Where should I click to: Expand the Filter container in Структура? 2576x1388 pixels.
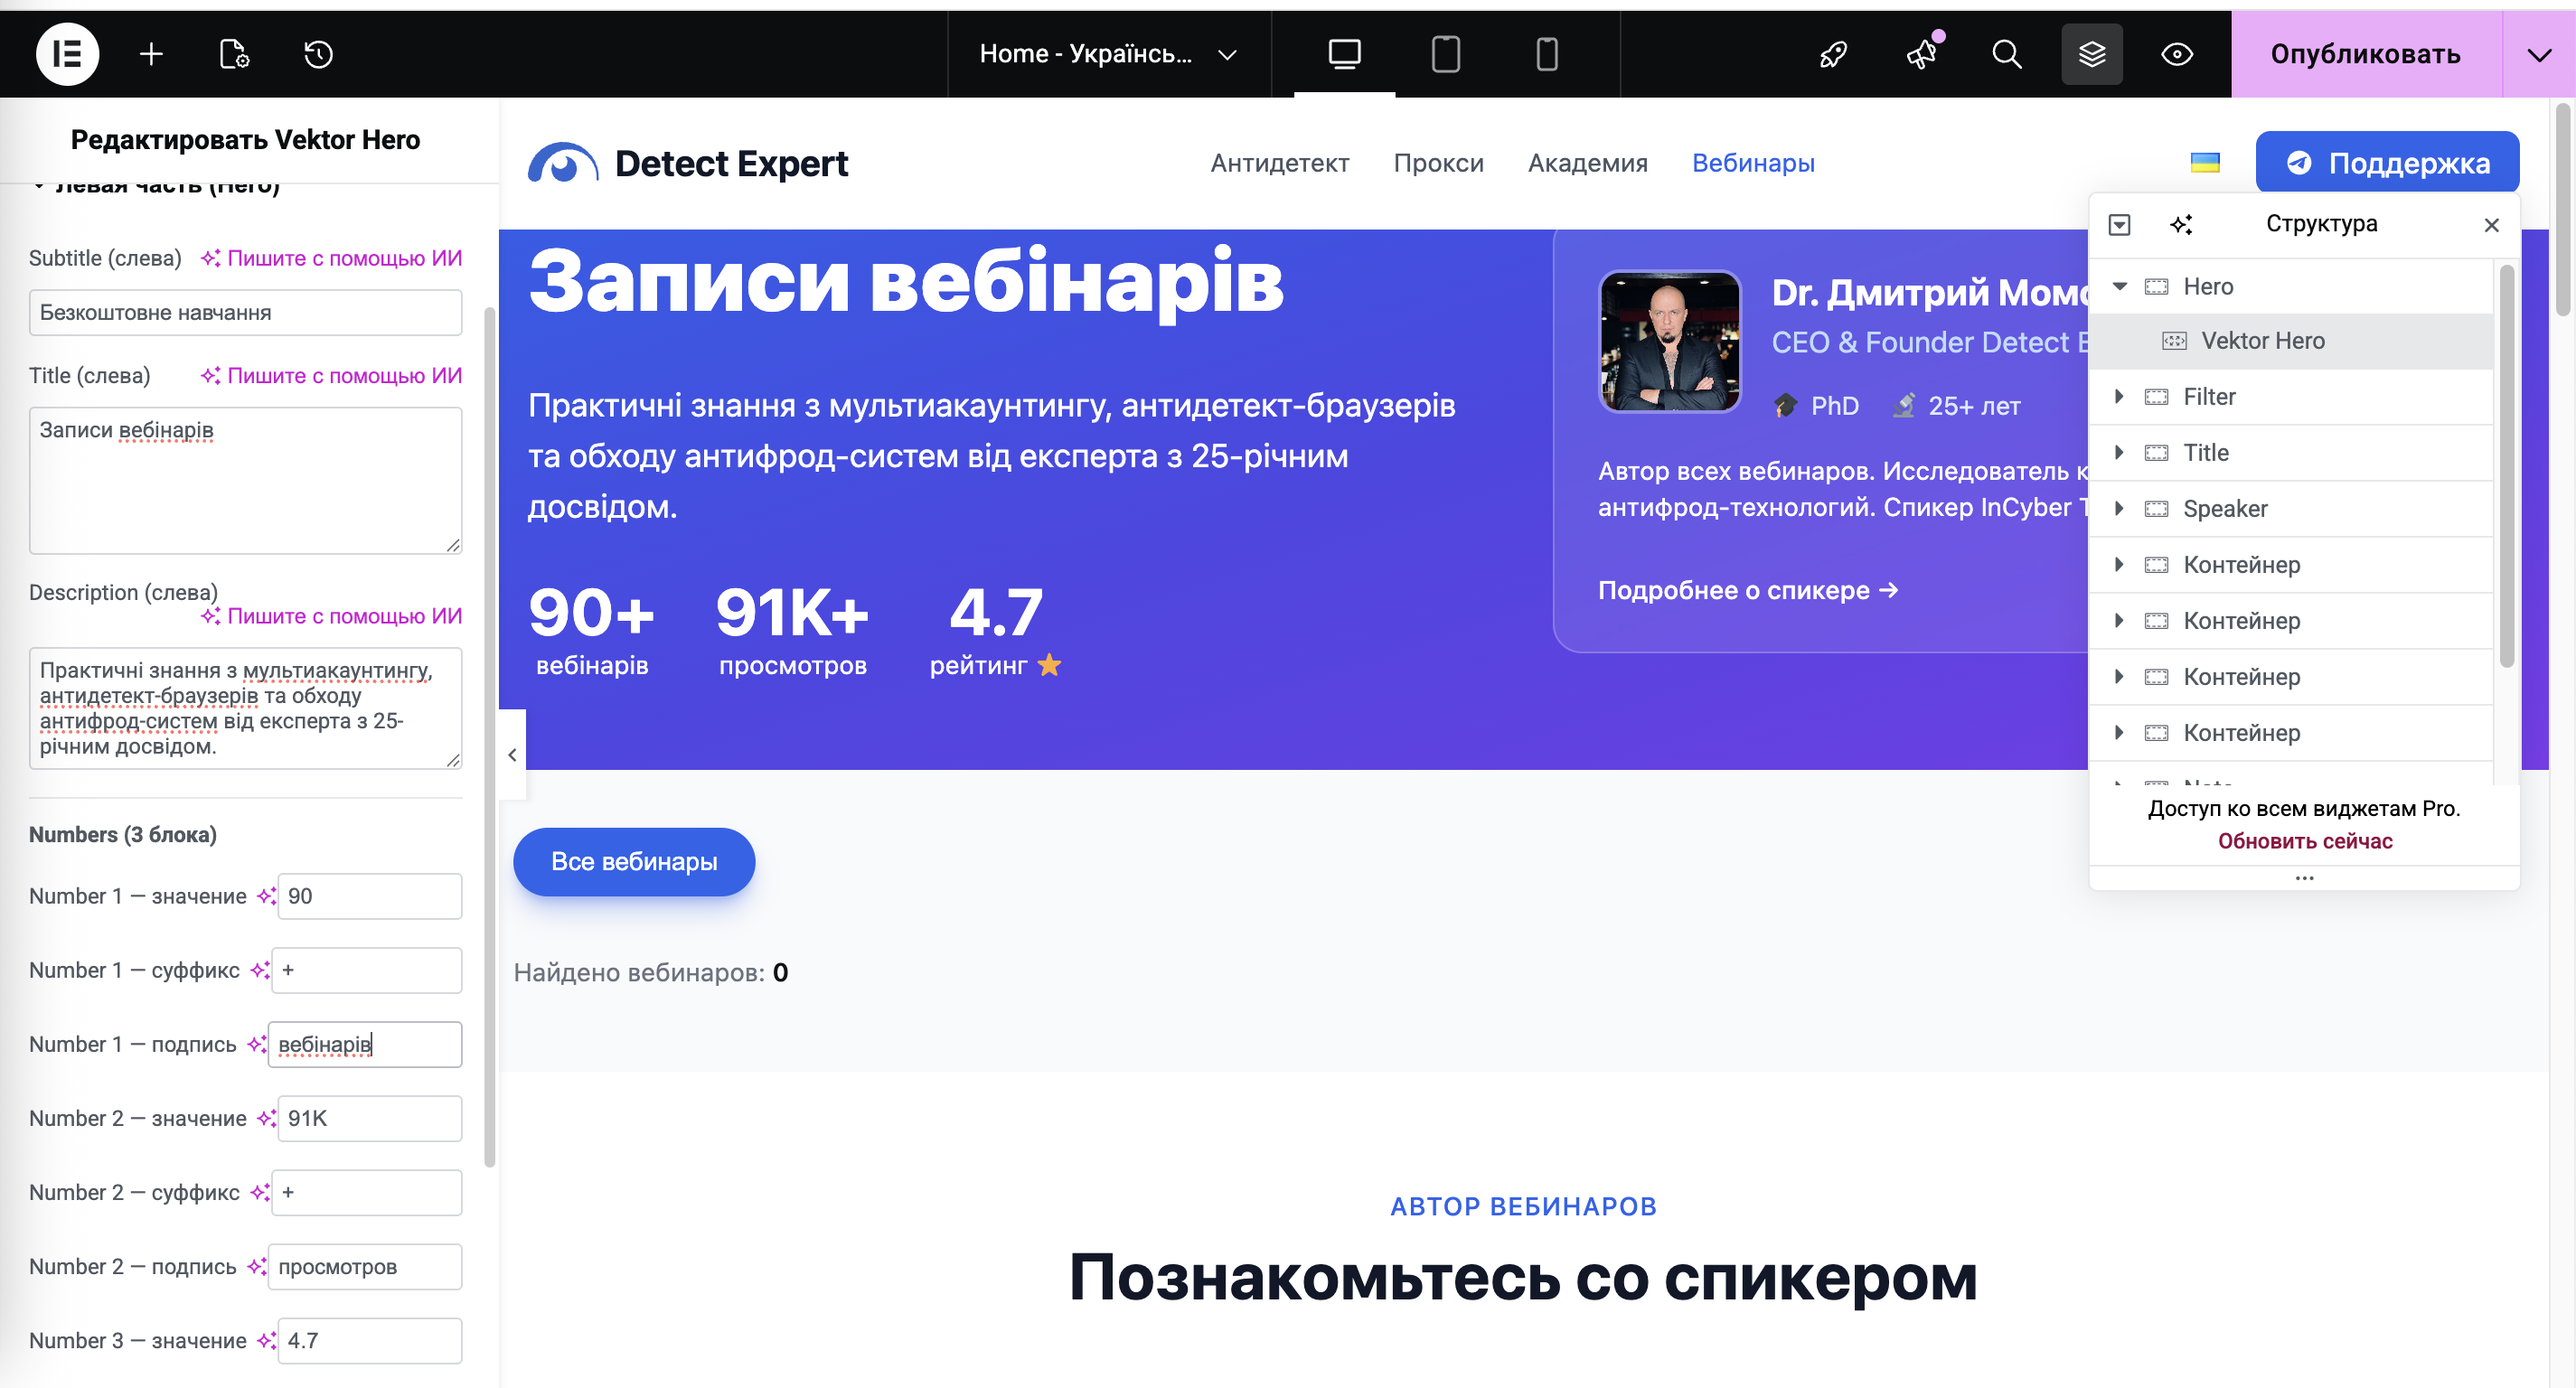click(x=2118, y=396)
